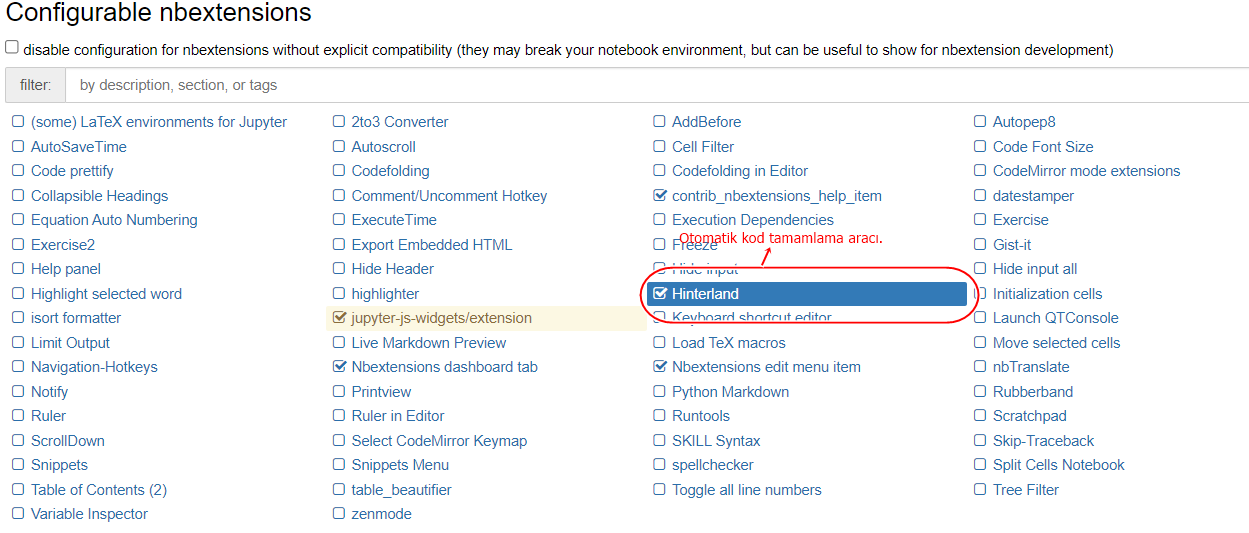Open the Collapsible Headings extension
Screen dimensions: 1249x533
click(x=99, y=196)
